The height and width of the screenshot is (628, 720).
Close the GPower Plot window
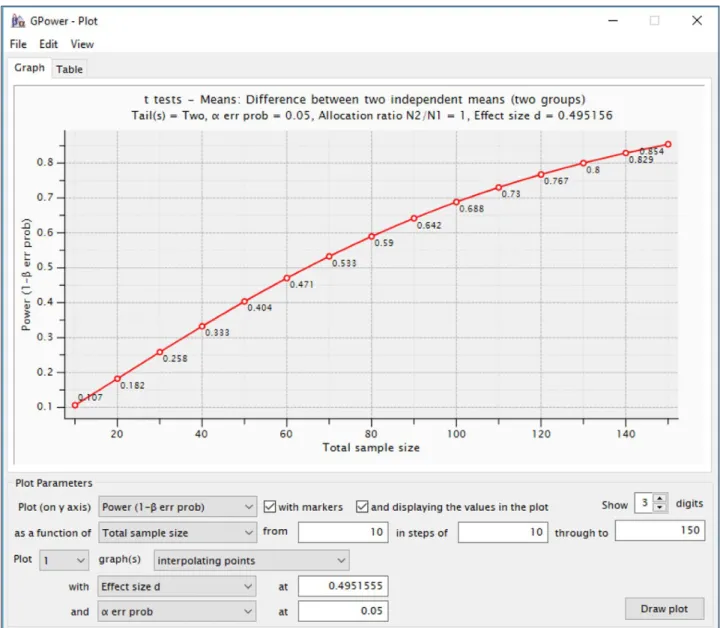[x=697, y=21]
